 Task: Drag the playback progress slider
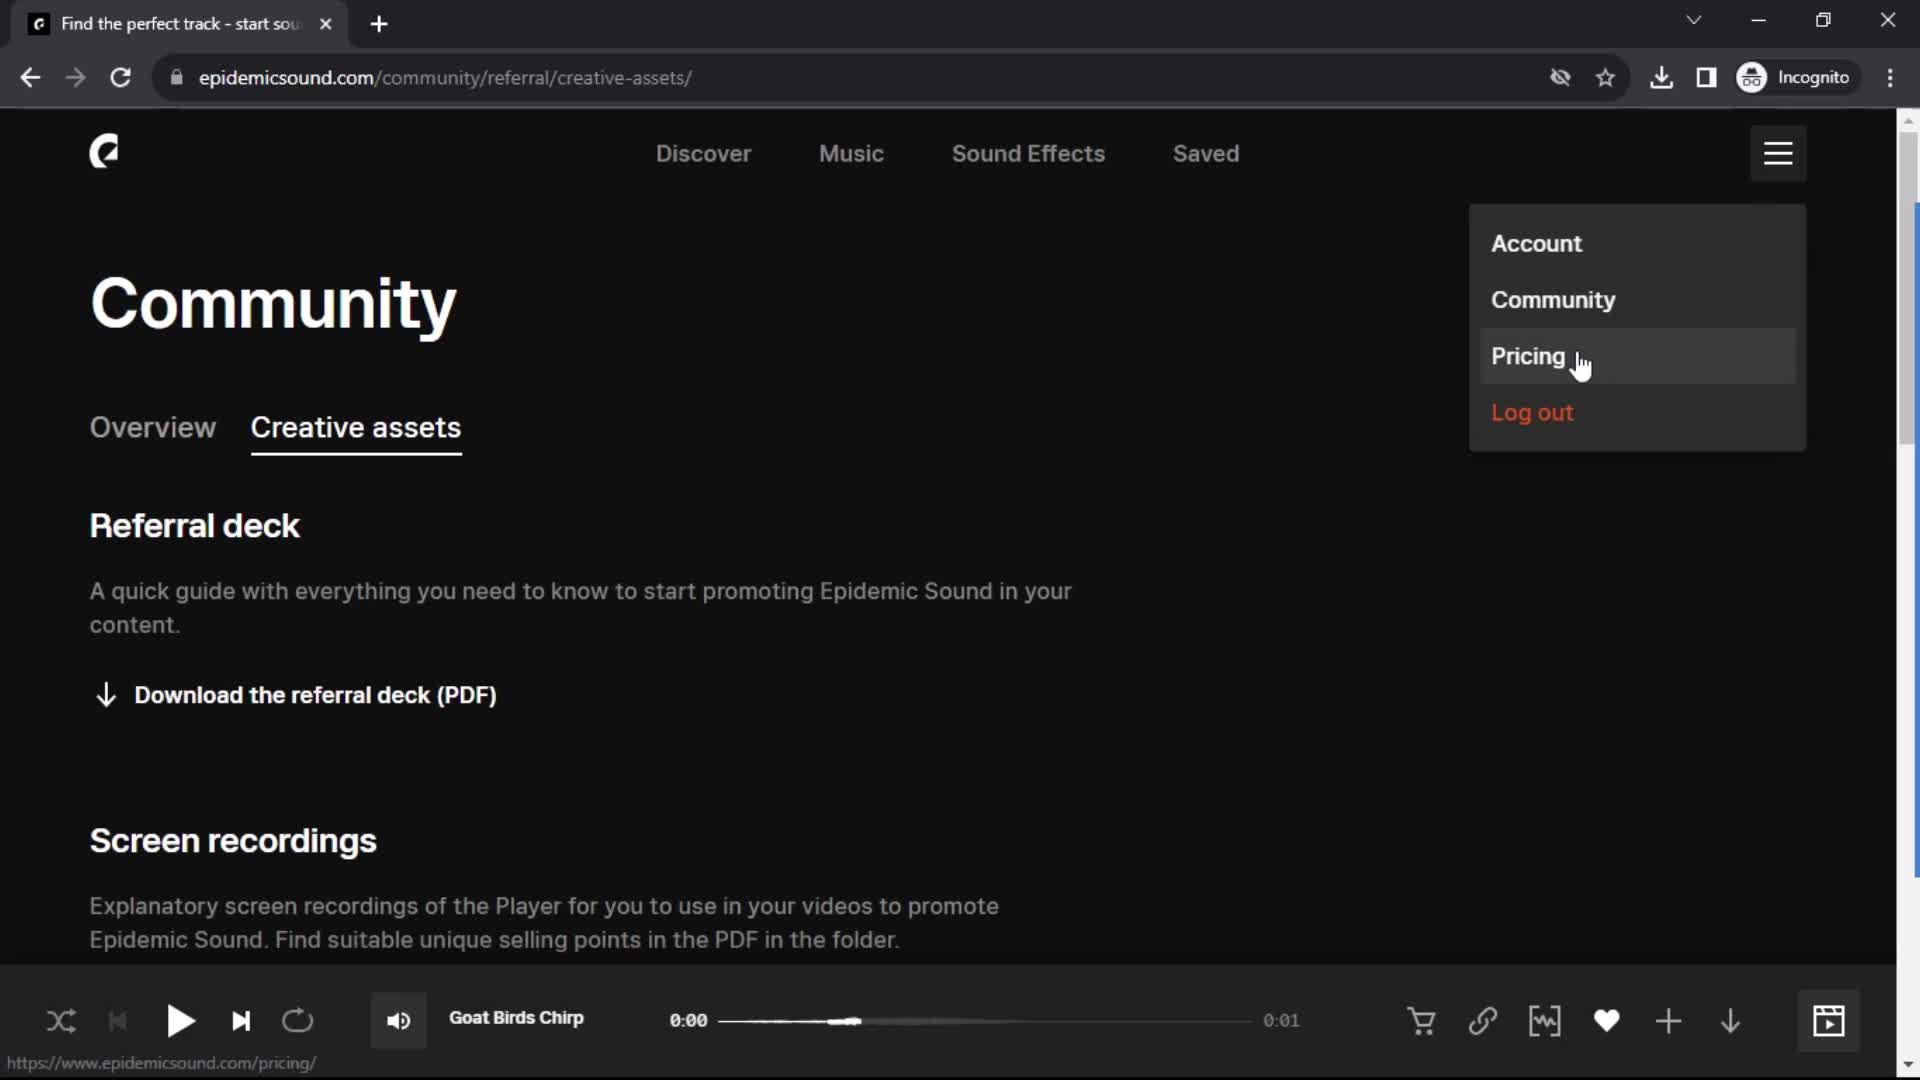pyautogui.click(x=845, y=1019)
